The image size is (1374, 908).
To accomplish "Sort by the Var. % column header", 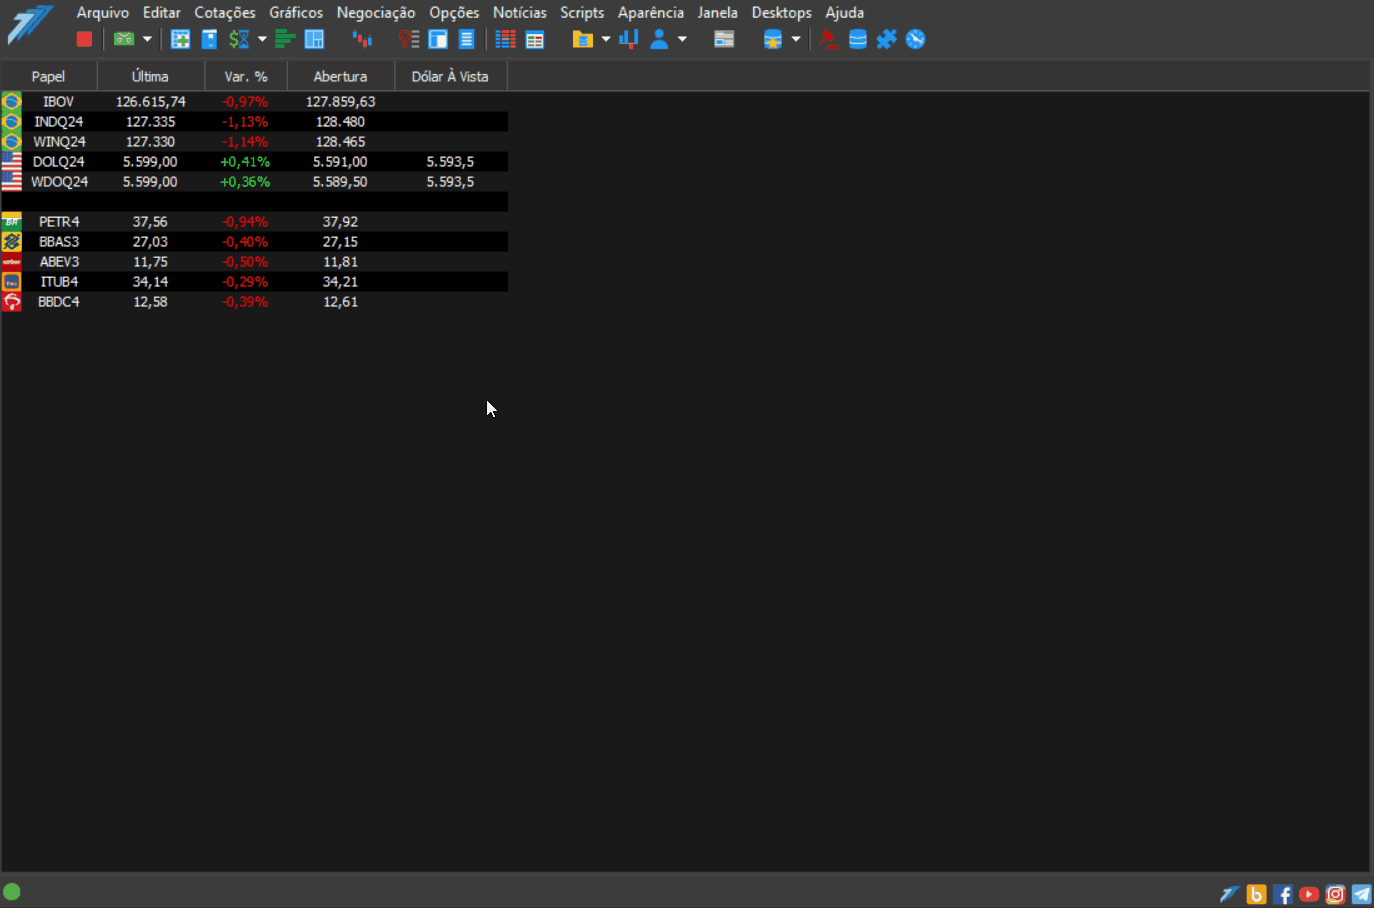I will [246, 76].
